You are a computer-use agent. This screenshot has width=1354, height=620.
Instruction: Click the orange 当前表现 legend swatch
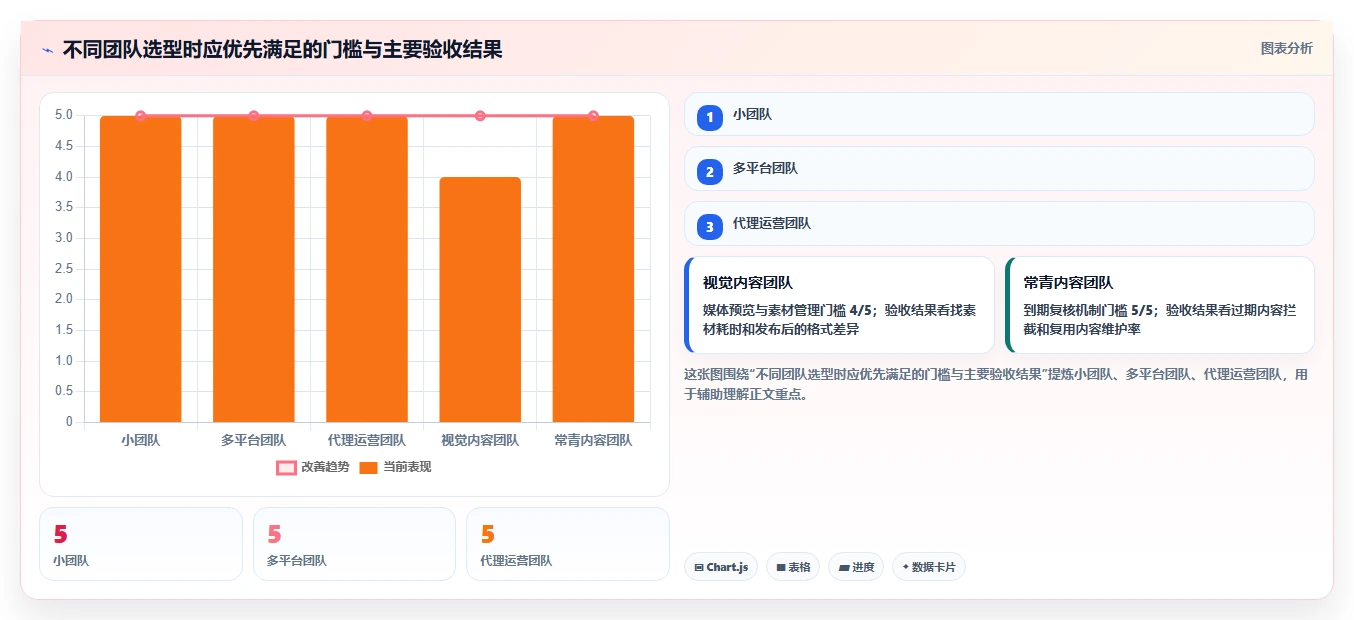[368, 467]
